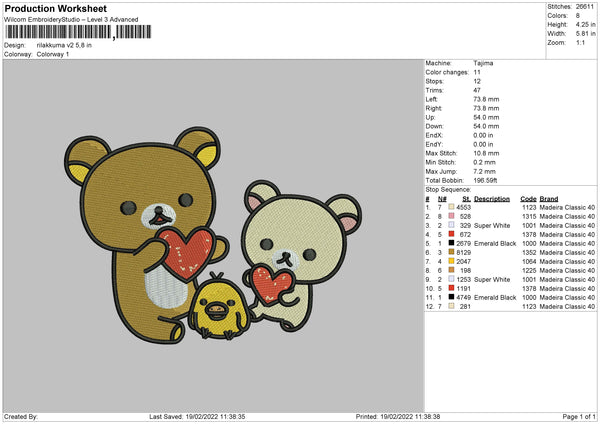Click 'Madeira Classic 40' in stop 12 row
This screenshot has height=424, width=600.
[567, 306]
